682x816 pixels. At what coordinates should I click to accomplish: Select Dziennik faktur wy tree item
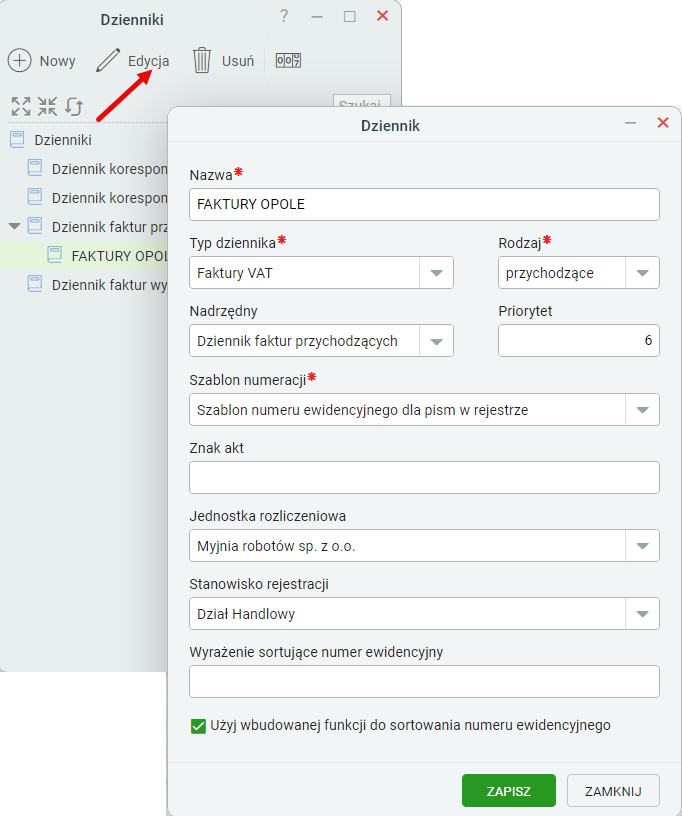point(109,285)
